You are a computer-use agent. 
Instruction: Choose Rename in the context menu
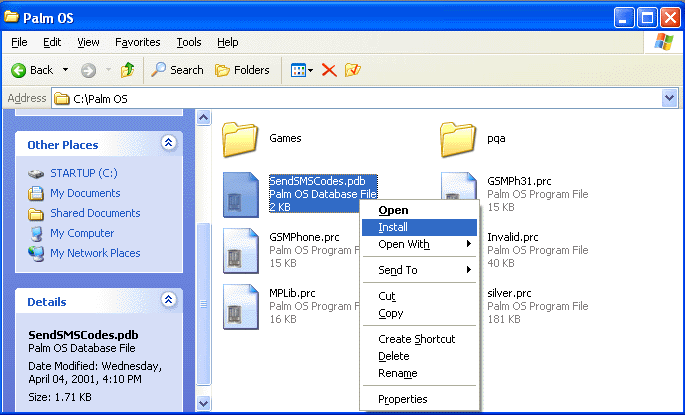click(419, 373)
